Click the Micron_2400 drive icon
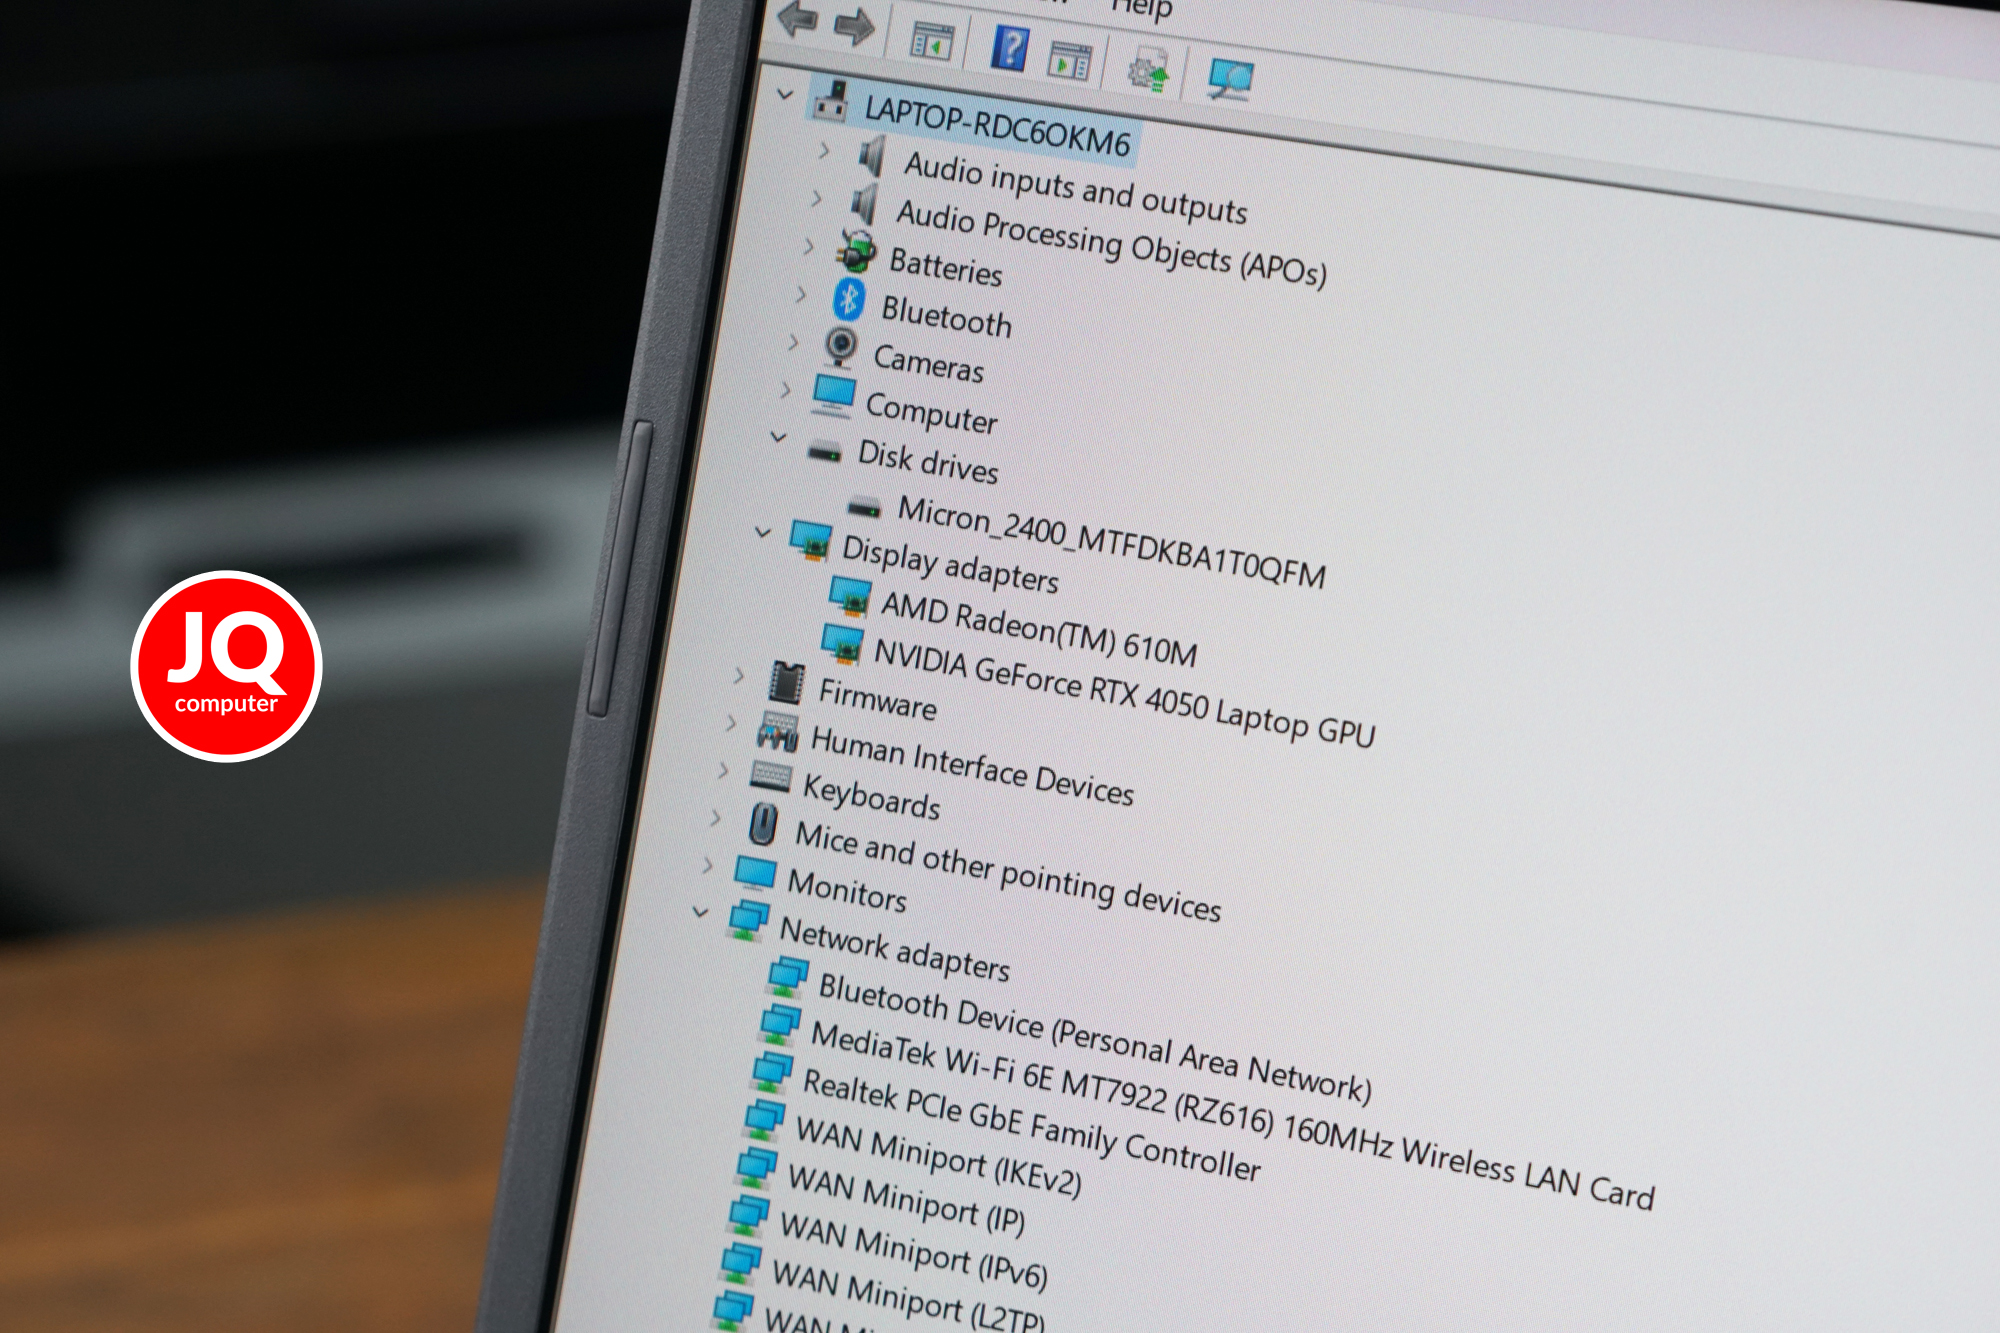 pos(865,507)
